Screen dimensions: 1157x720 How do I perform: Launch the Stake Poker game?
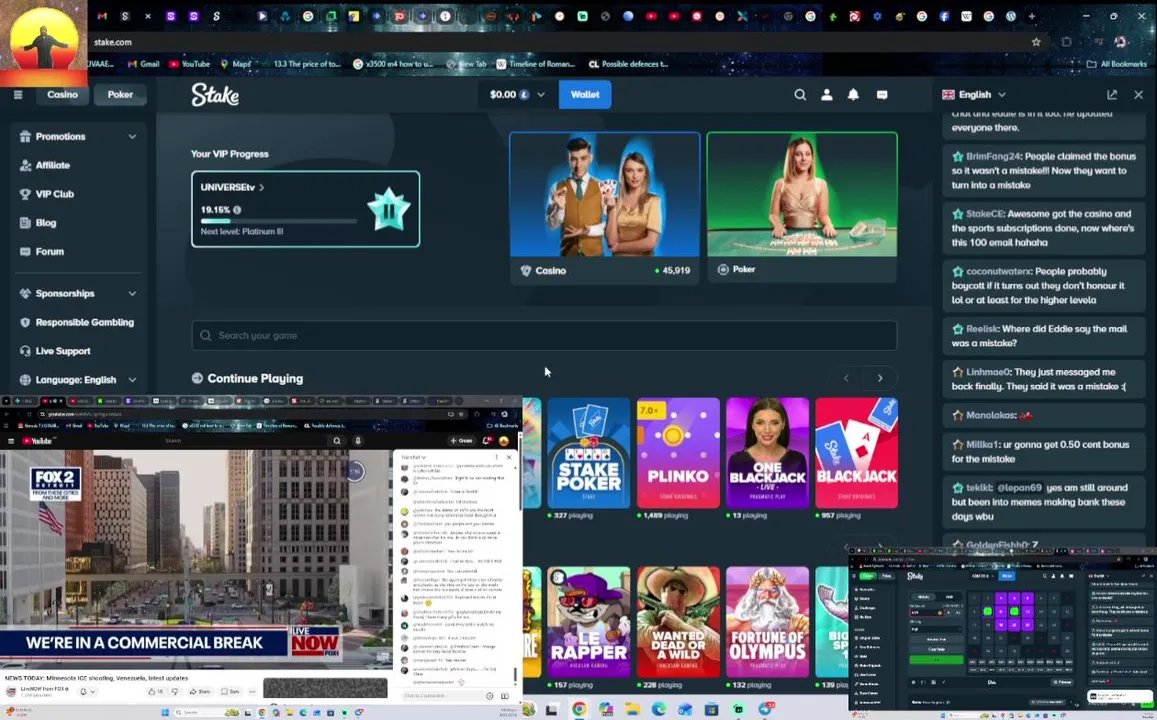[x=589, y=453]
